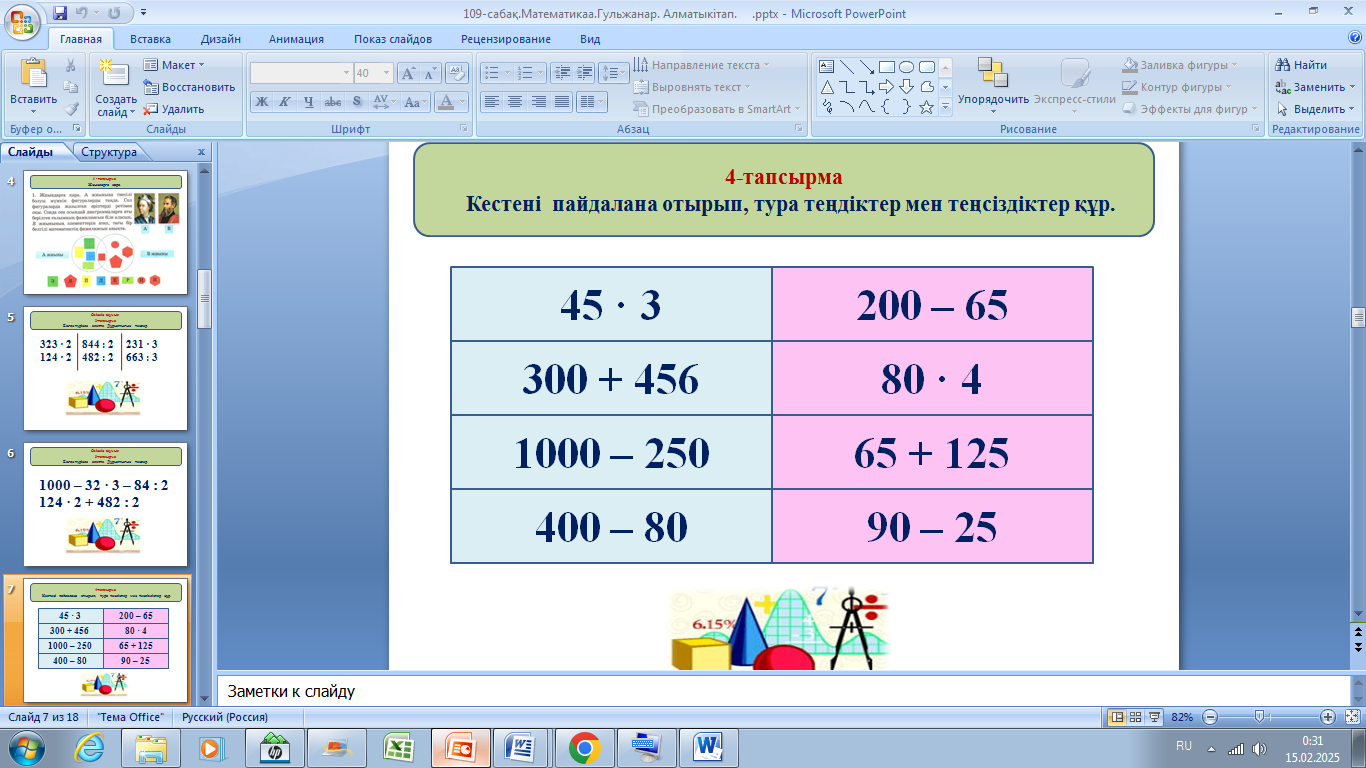Clear all text formatting with eraser icon
Screen dimensions: 1366x768
457,72
